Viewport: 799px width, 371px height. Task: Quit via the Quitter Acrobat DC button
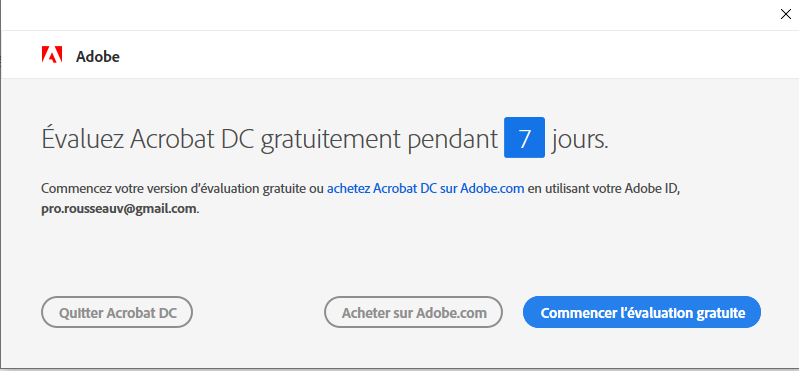[117, 312]
